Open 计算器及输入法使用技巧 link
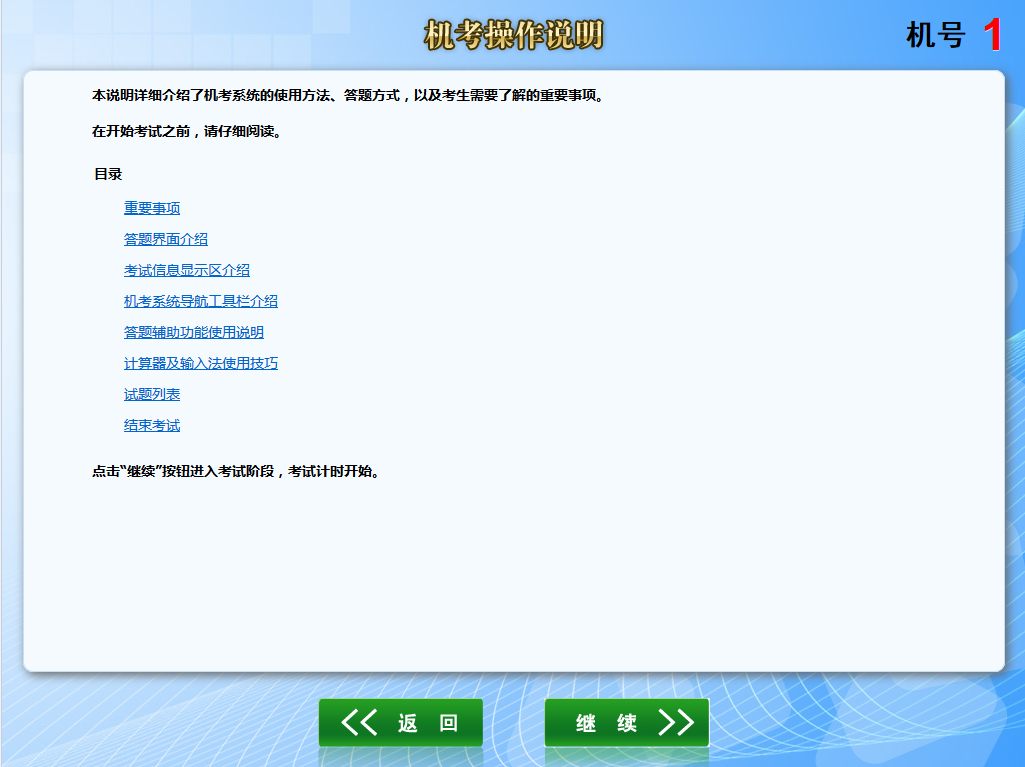The height and width of the screenshot is (767, 1025). (x=201, y=363)
